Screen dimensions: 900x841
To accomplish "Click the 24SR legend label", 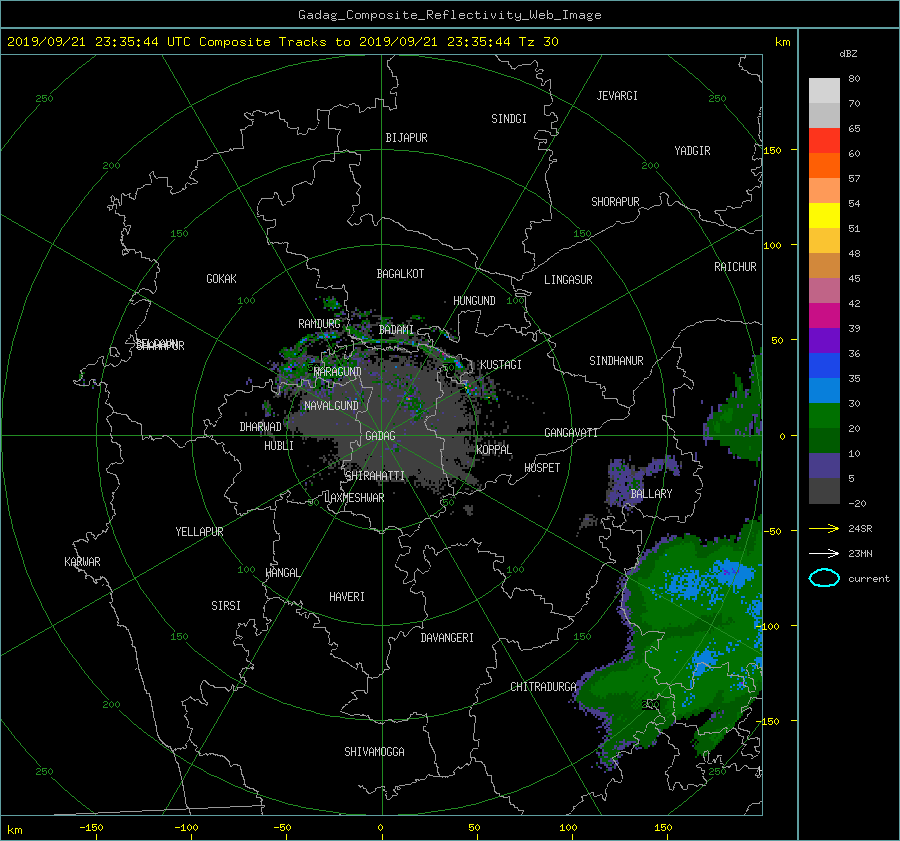I will pyautogui.click(x=860, y=529).
